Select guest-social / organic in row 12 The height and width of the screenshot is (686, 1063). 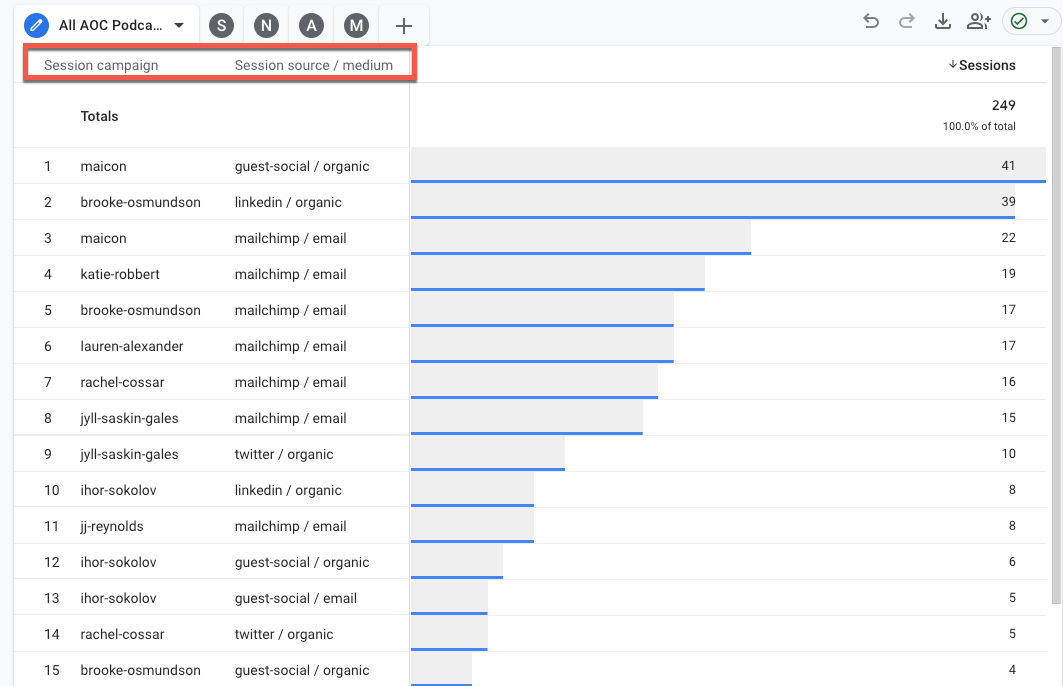[x=302, y=561]
